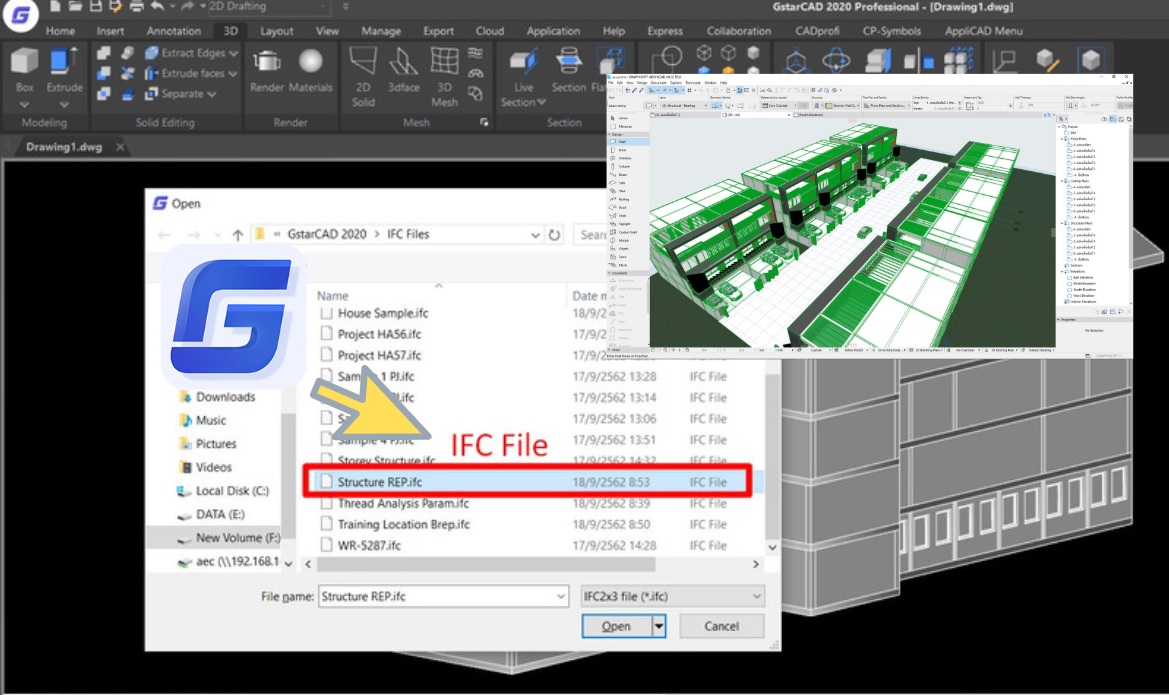The image size is (1169, 695).
Task: Expand the Separate dropdown
Action: 212,95
